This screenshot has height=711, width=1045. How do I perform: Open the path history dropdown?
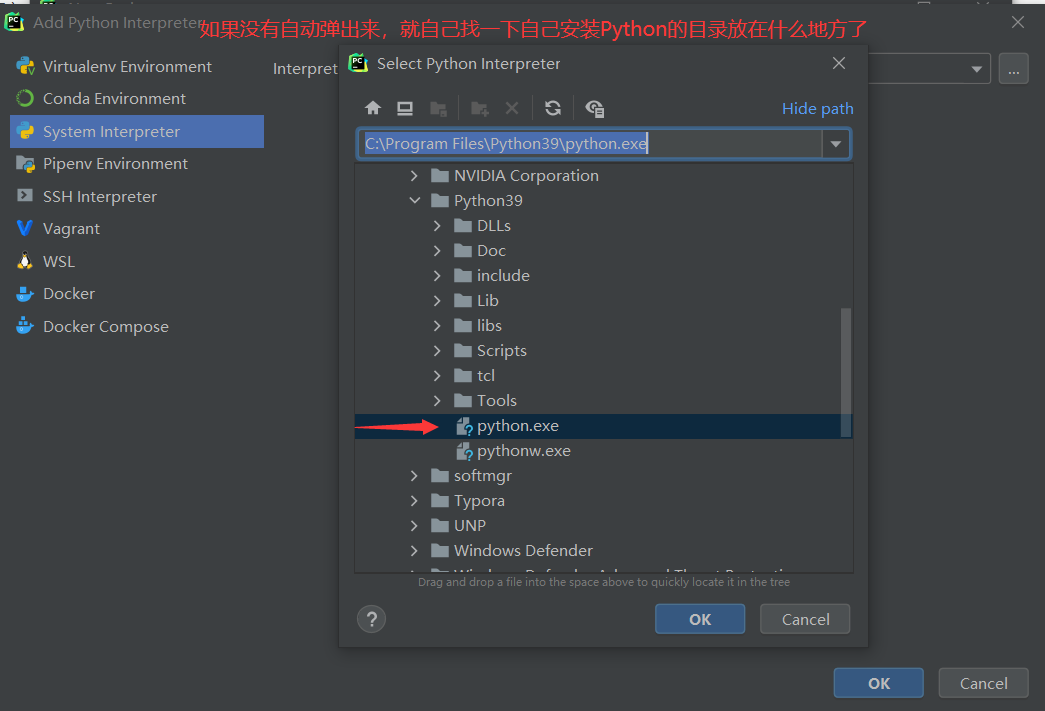(x=836, y=143)
